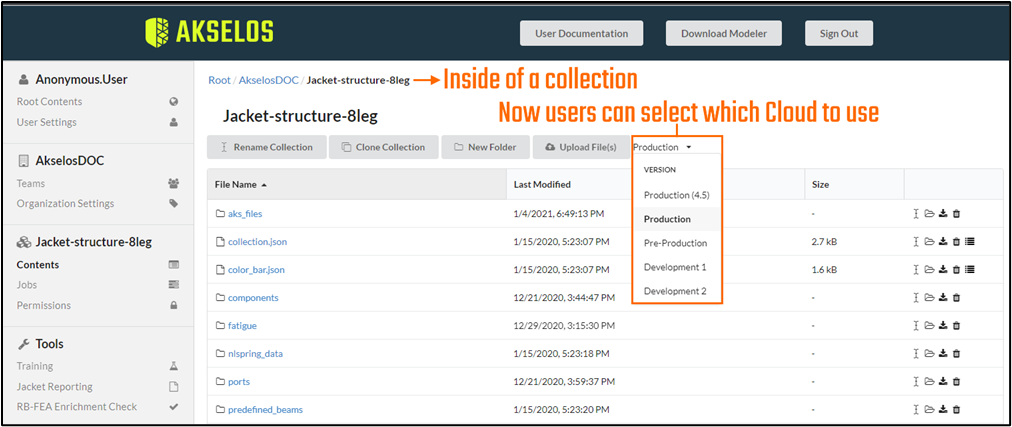
Task: Open User Settings in the sidebar
Action: pyautogui.click(x=46, y=122)
